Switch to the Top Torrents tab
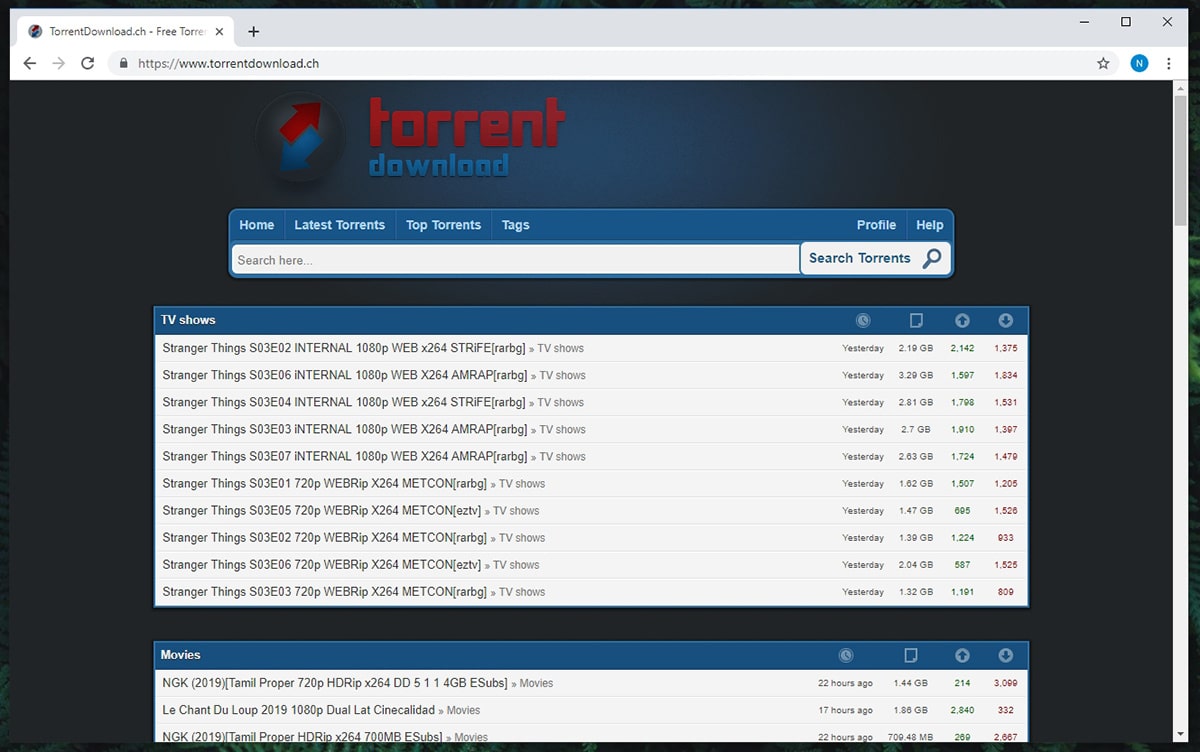1200x752 pixels. (x=443, y=224)
